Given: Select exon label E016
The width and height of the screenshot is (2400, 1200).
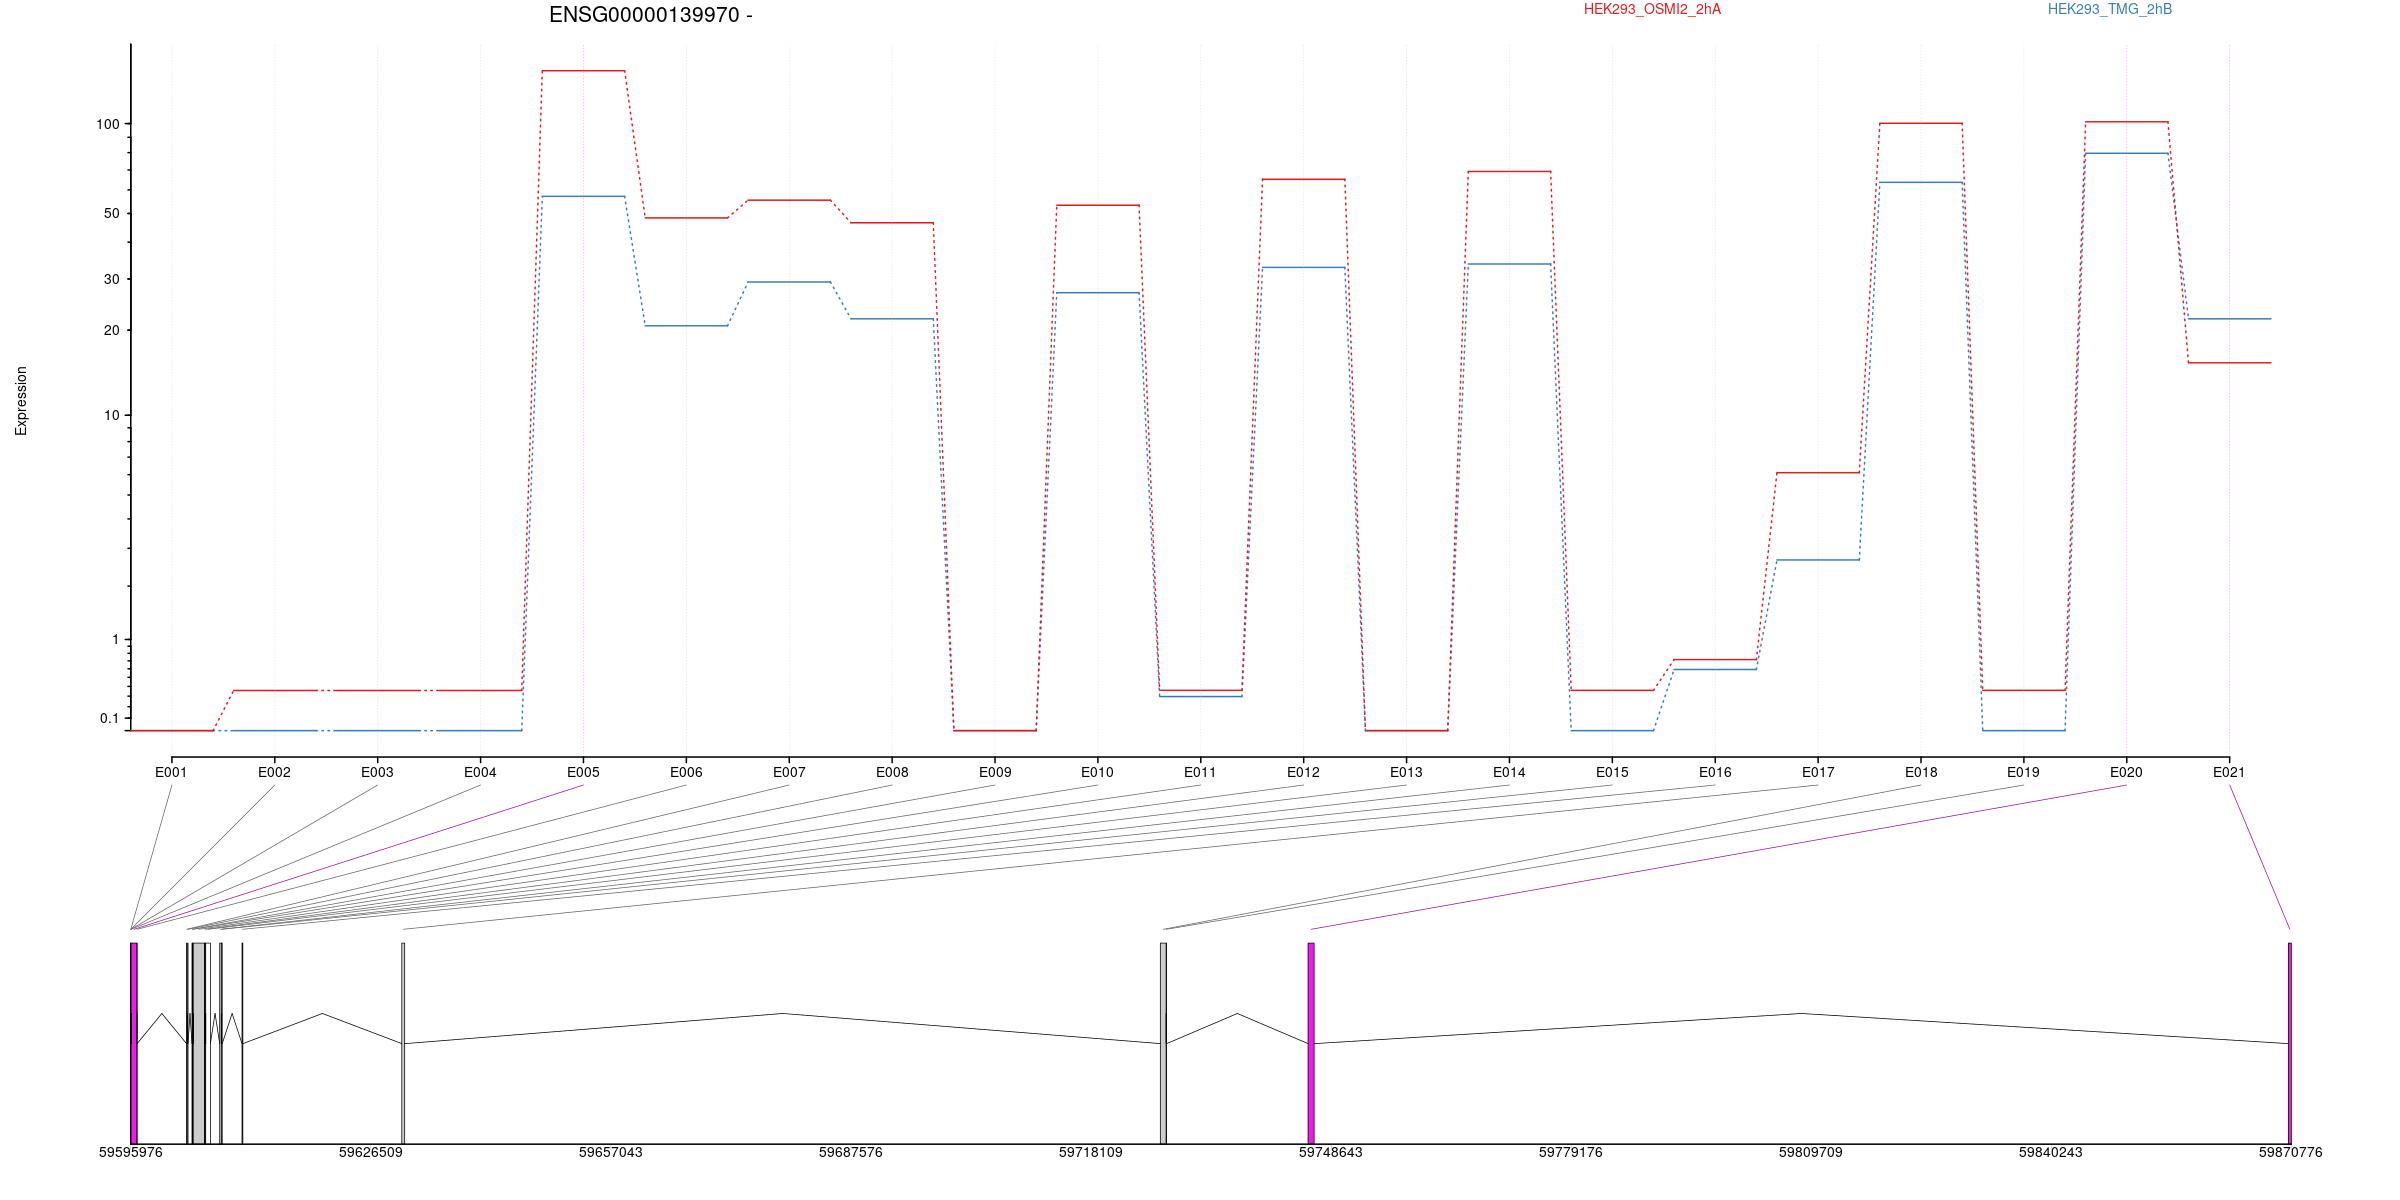Looking at the screenshot, I should point(1715,772).
